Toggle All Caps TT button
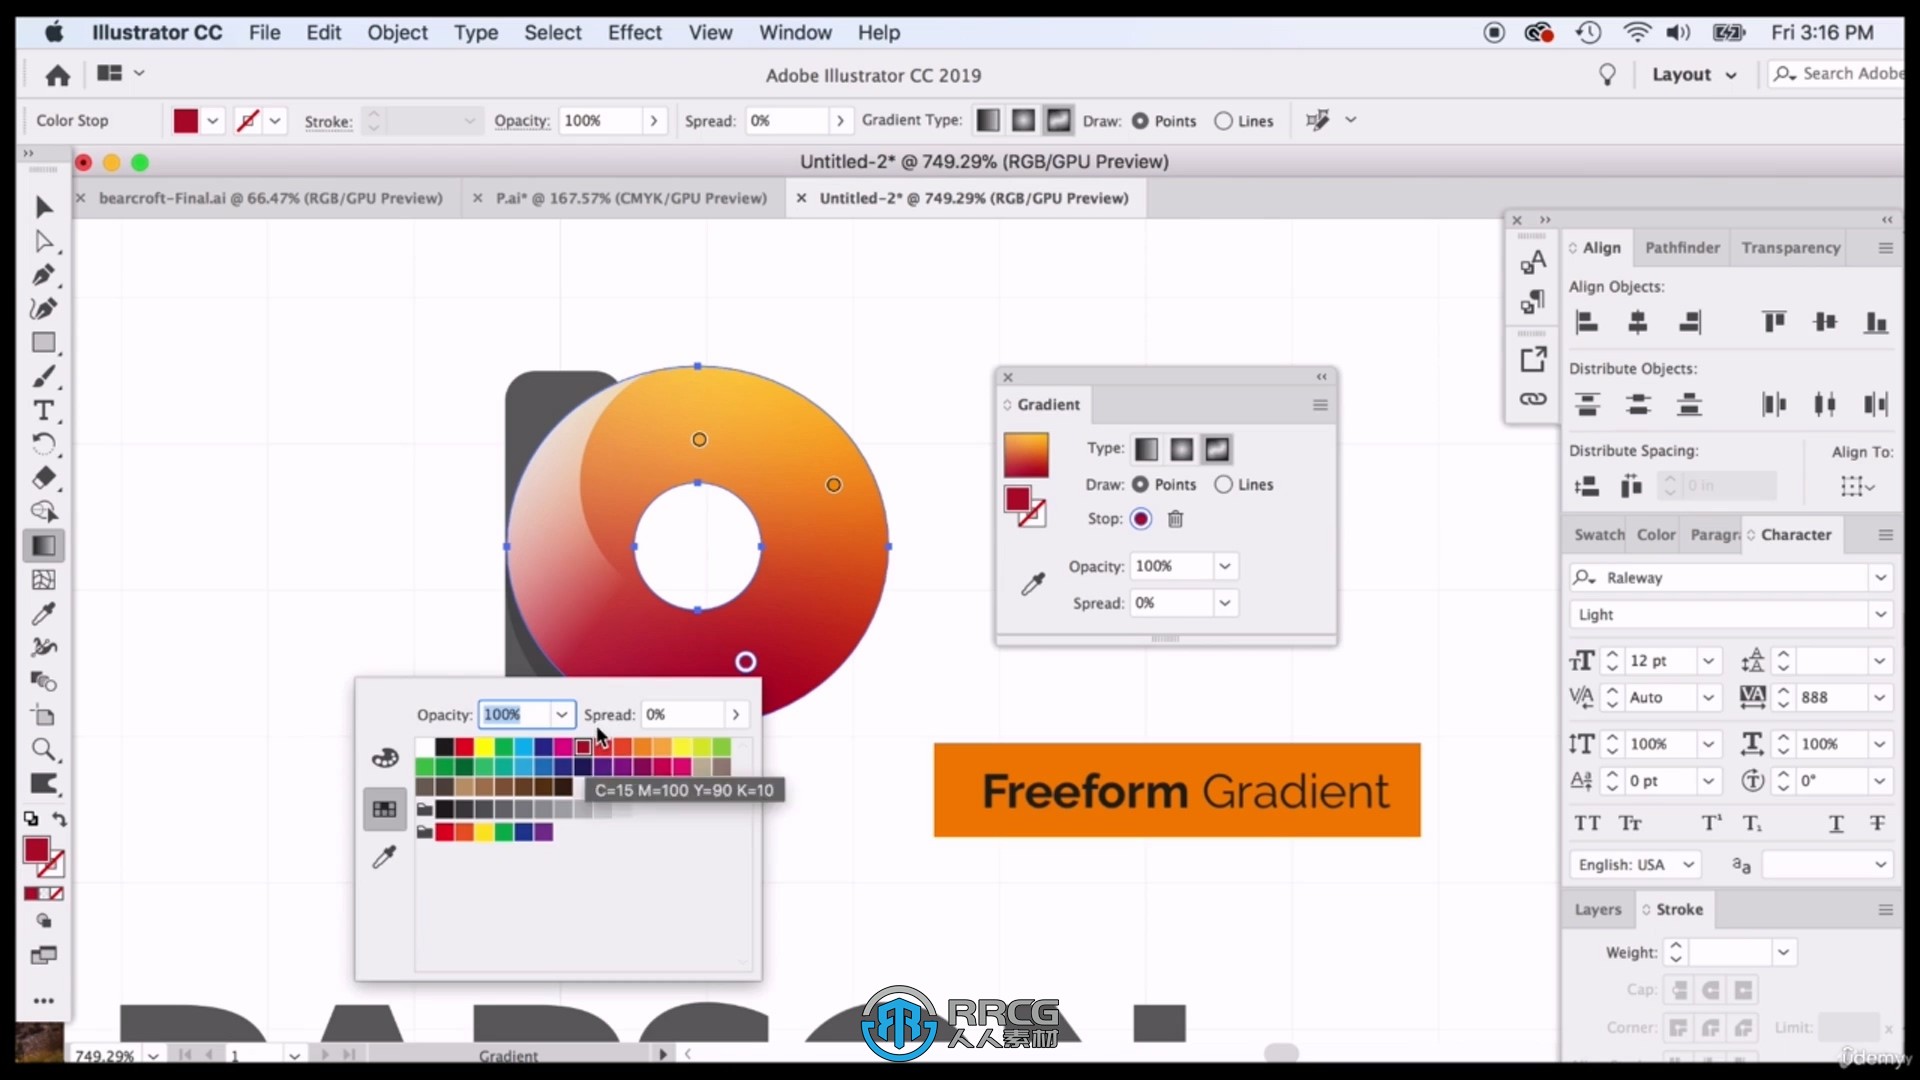 tap(1587, 823)
